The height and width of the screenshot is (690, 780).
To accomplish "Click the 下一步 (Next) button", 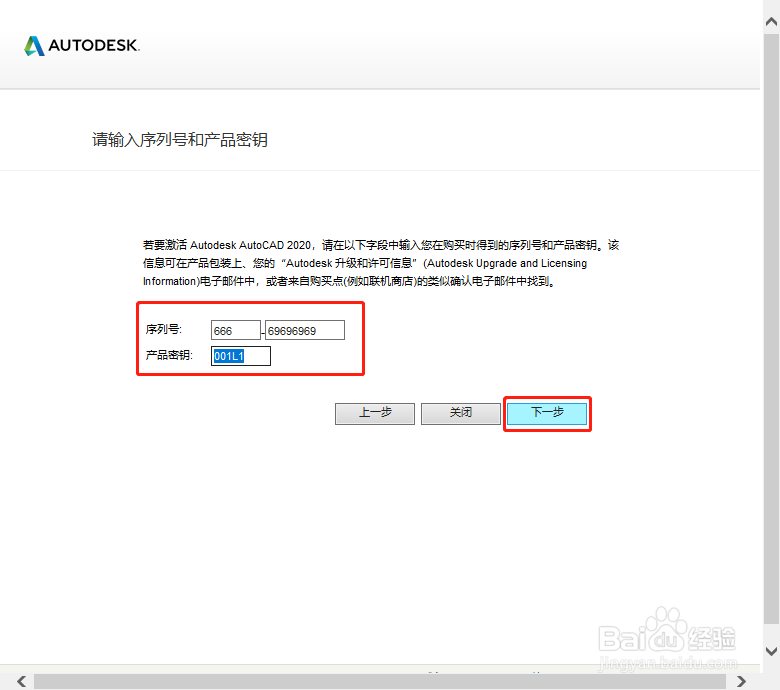I will click(x=547, y=413).
